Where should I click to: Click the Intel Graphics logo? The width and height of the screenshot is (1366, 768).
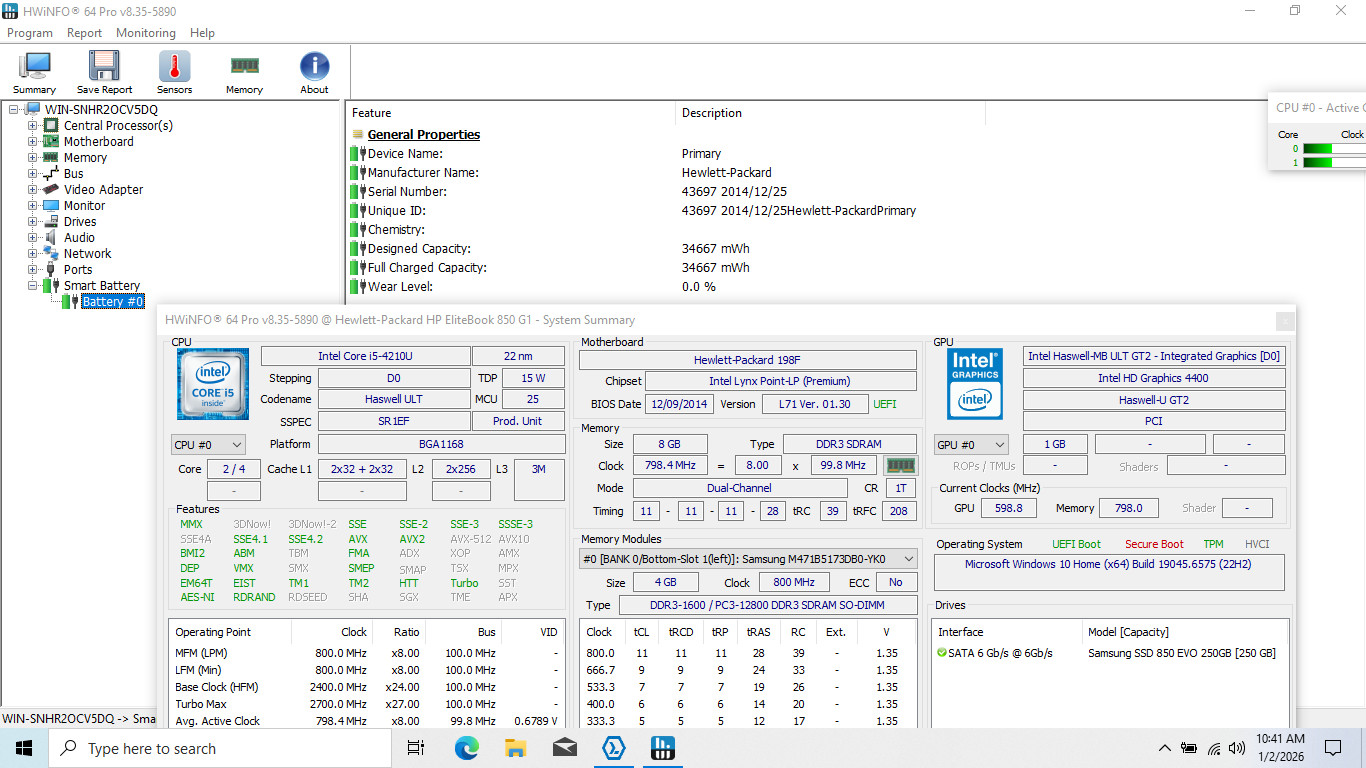click(x=975, y=384)
